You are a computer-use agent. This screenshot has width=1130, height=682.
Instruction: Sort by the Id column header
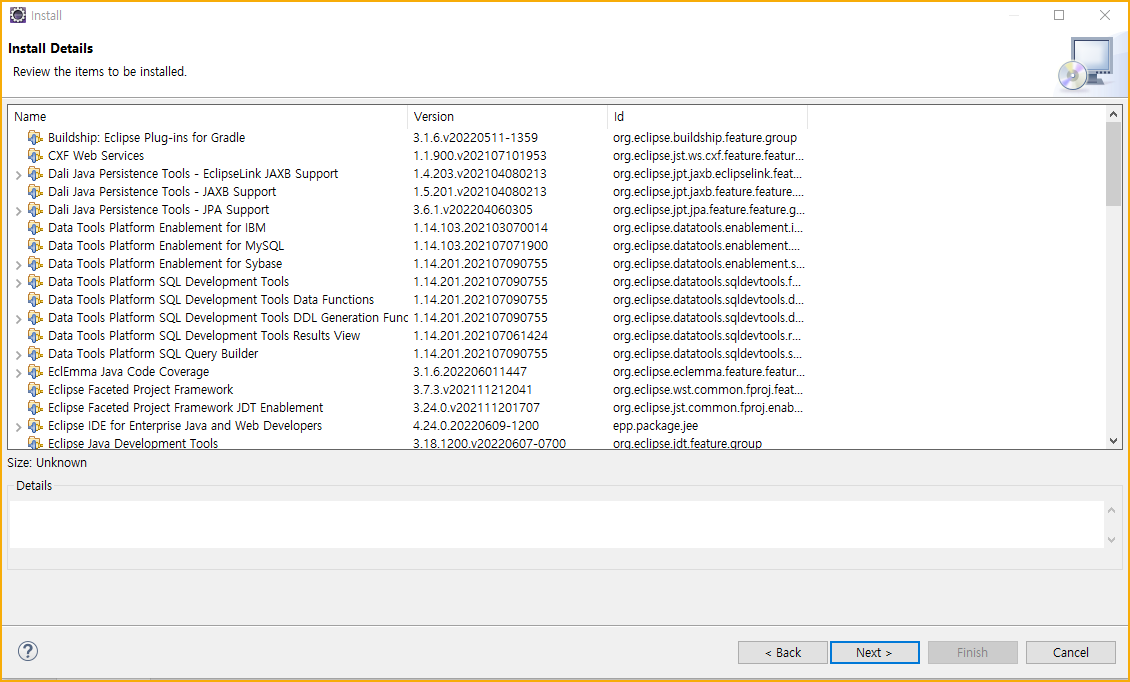pos(708,116)
